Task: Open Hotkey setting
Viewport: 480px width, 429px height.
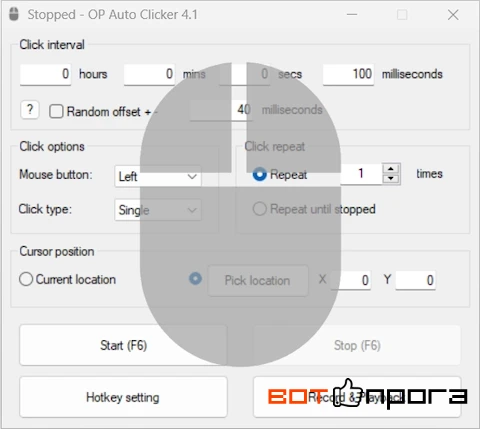Action: 123,397
